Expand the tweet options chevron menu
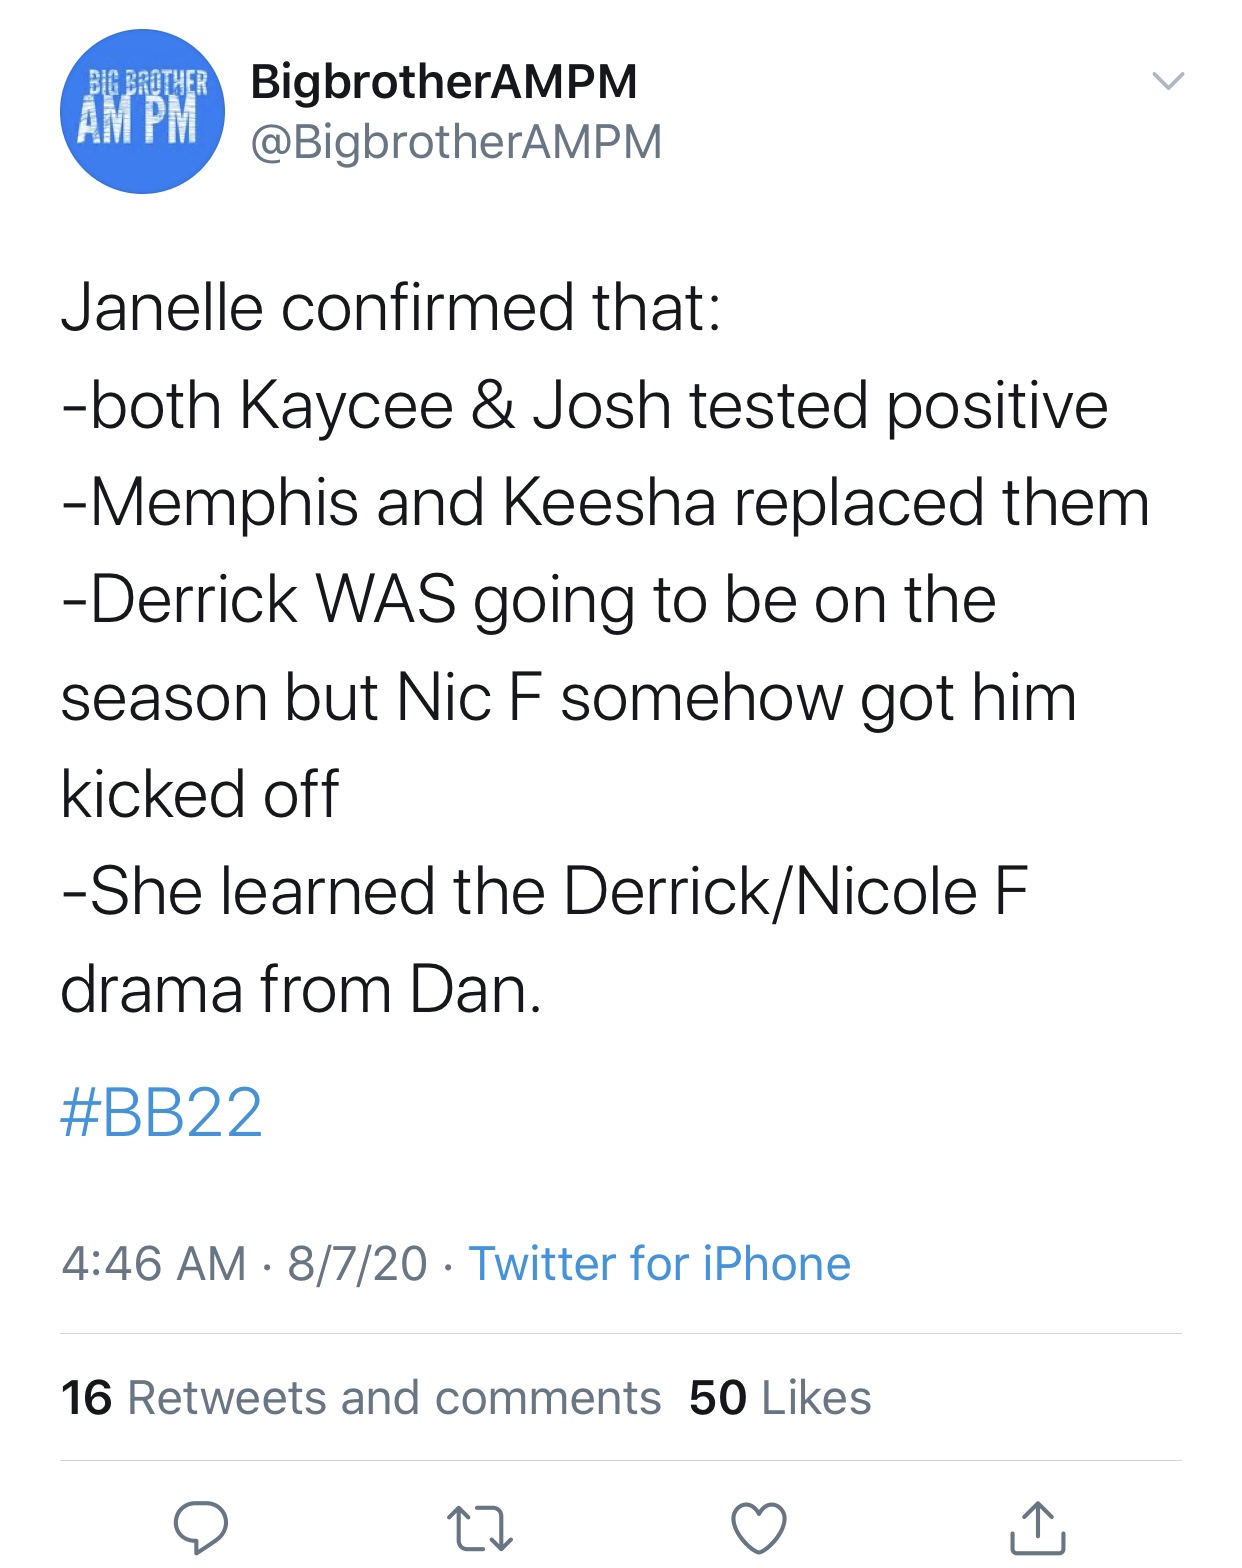The height and width of the screenshot is (1568, 1242). tap(1168, 80)
